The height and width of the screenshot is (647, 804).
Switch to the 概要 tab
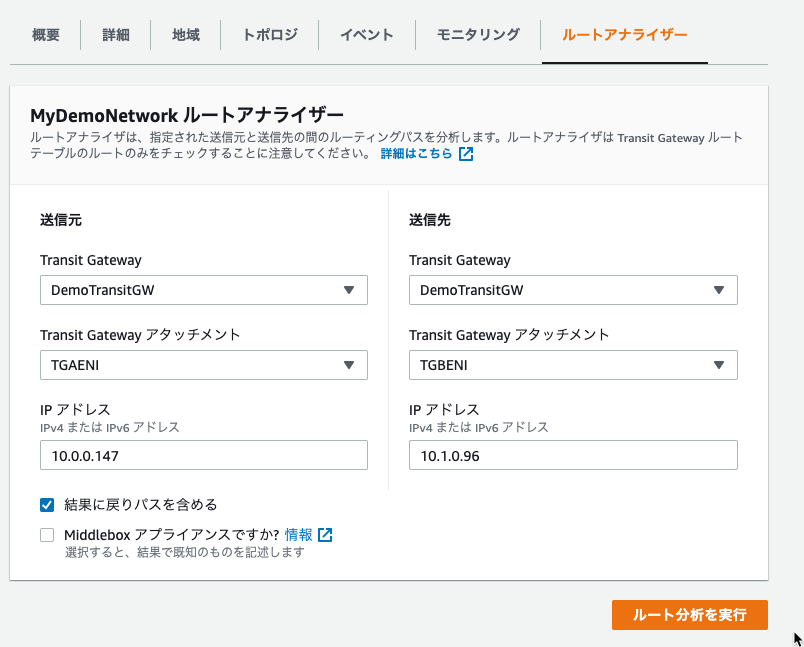pos(46,35)
